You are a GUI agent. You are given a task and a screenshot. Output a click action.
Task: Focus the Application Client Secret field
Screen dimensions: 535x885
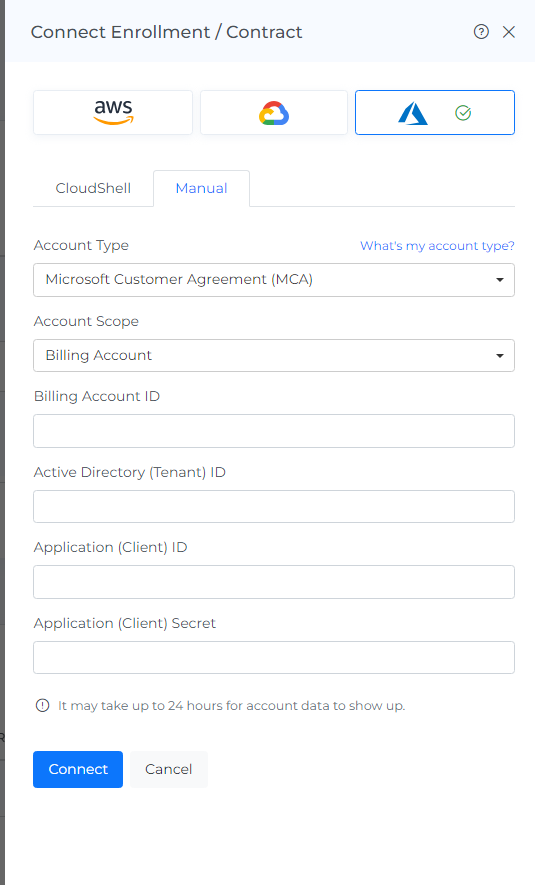274,658
